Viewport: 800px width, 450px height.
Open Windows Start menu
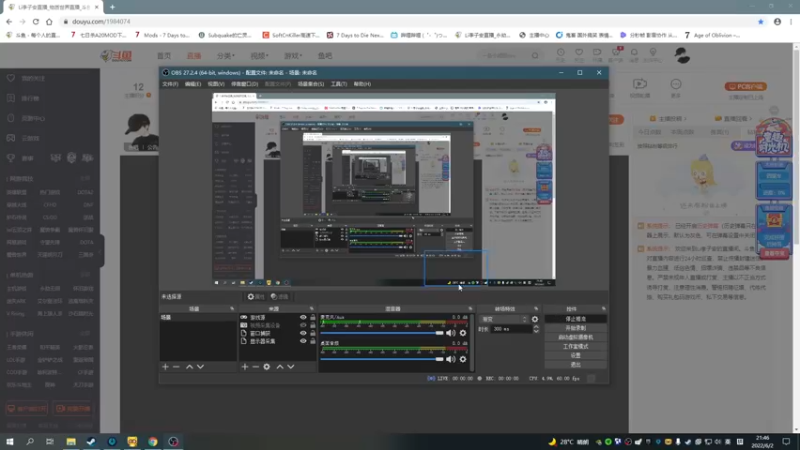pyautogui.click(x=10, y=442)
